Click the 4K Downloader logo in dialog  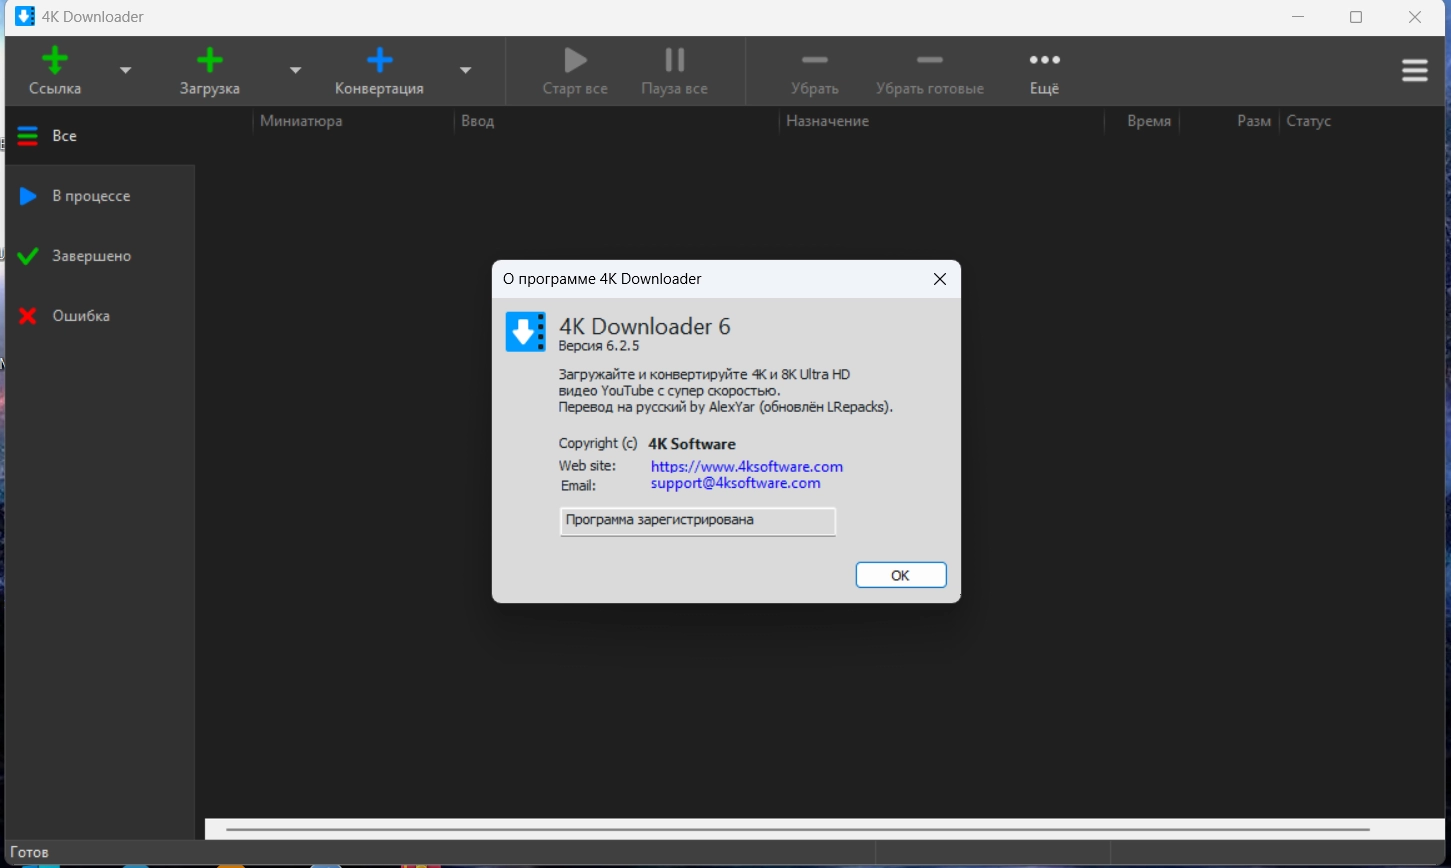(526, 332)
